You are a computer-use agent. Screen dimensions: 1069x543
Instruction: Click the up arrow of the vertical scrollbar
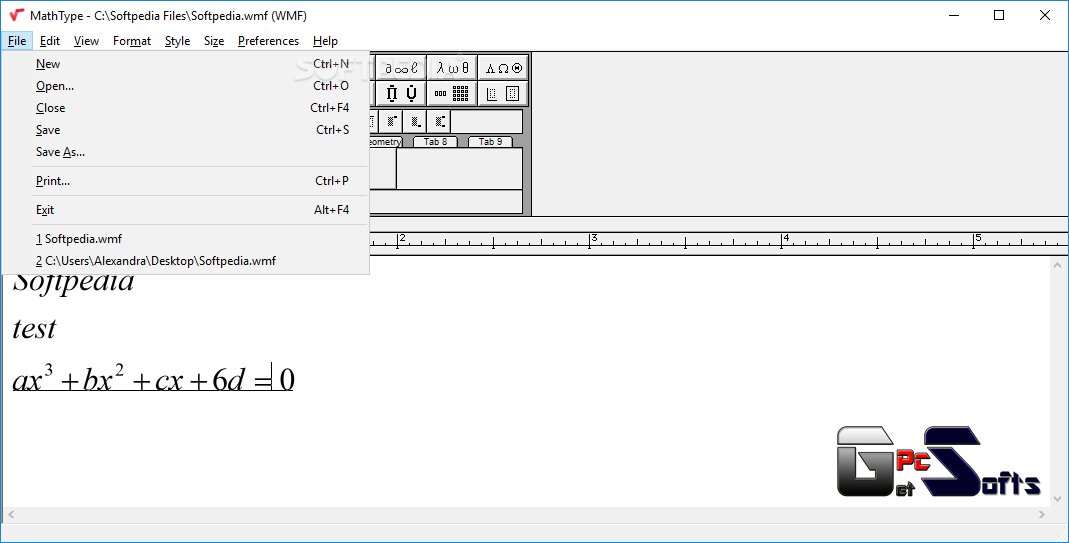point(1057,265)
